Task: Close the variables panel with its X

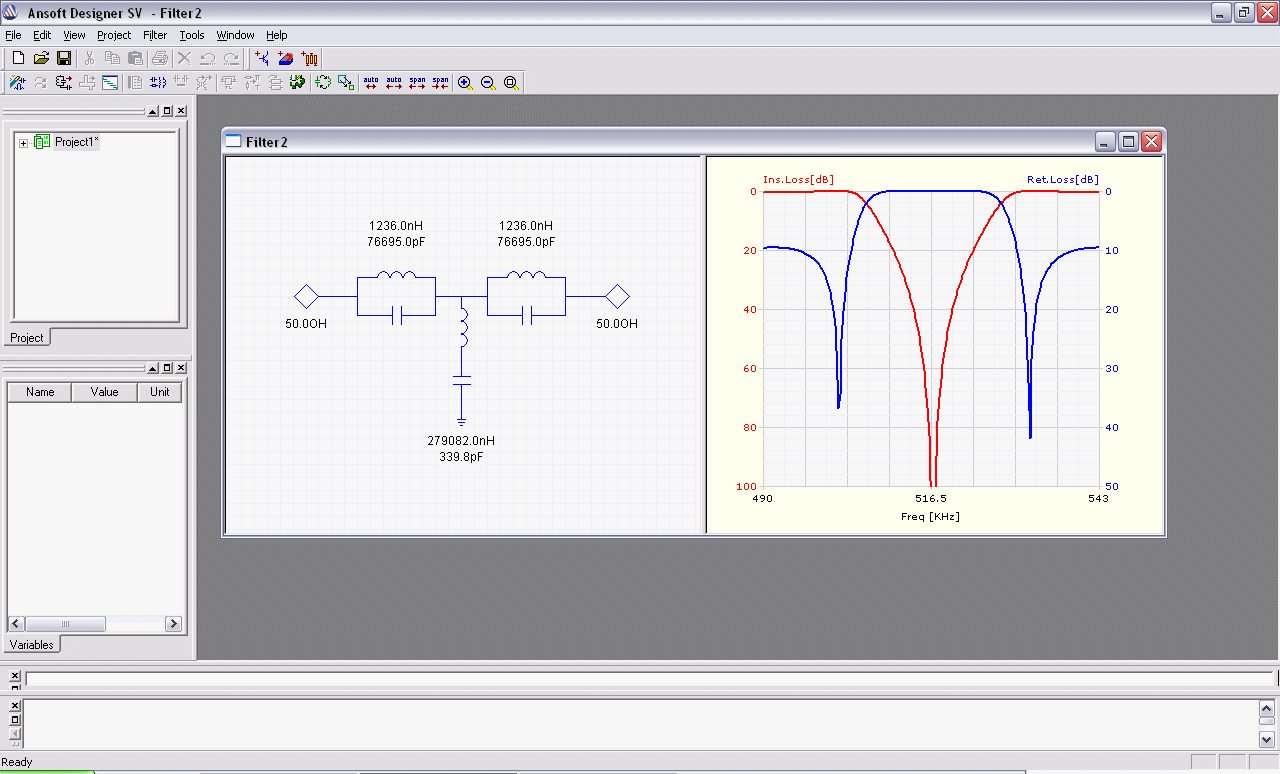Action: pos(181,368)
